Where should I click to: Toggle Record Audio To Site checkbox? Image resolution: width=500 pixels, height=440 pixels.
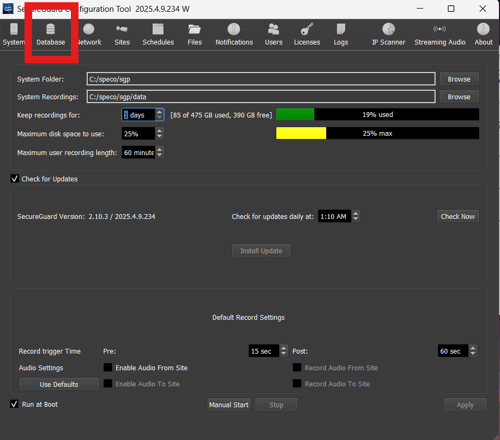(297, 383)
